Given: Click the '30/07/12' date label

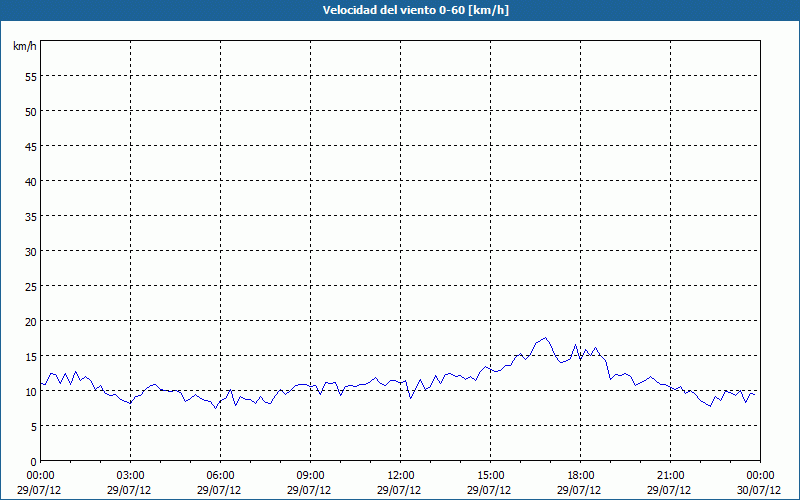Looking at the screenshot, I should (759, 490).
